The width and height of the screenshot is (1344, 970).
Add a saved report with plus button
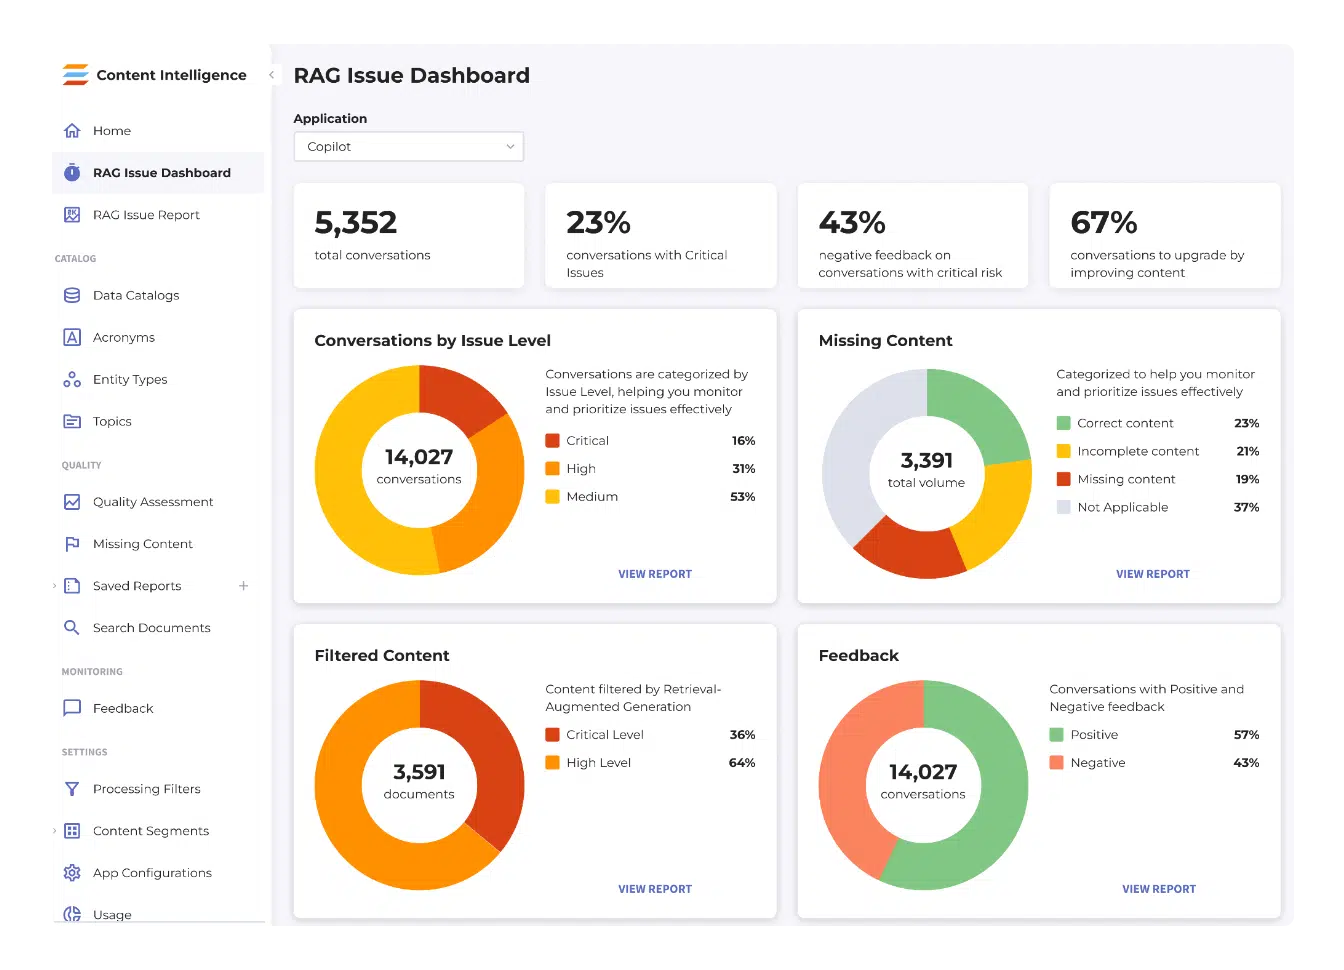click(x=243, y=586)
